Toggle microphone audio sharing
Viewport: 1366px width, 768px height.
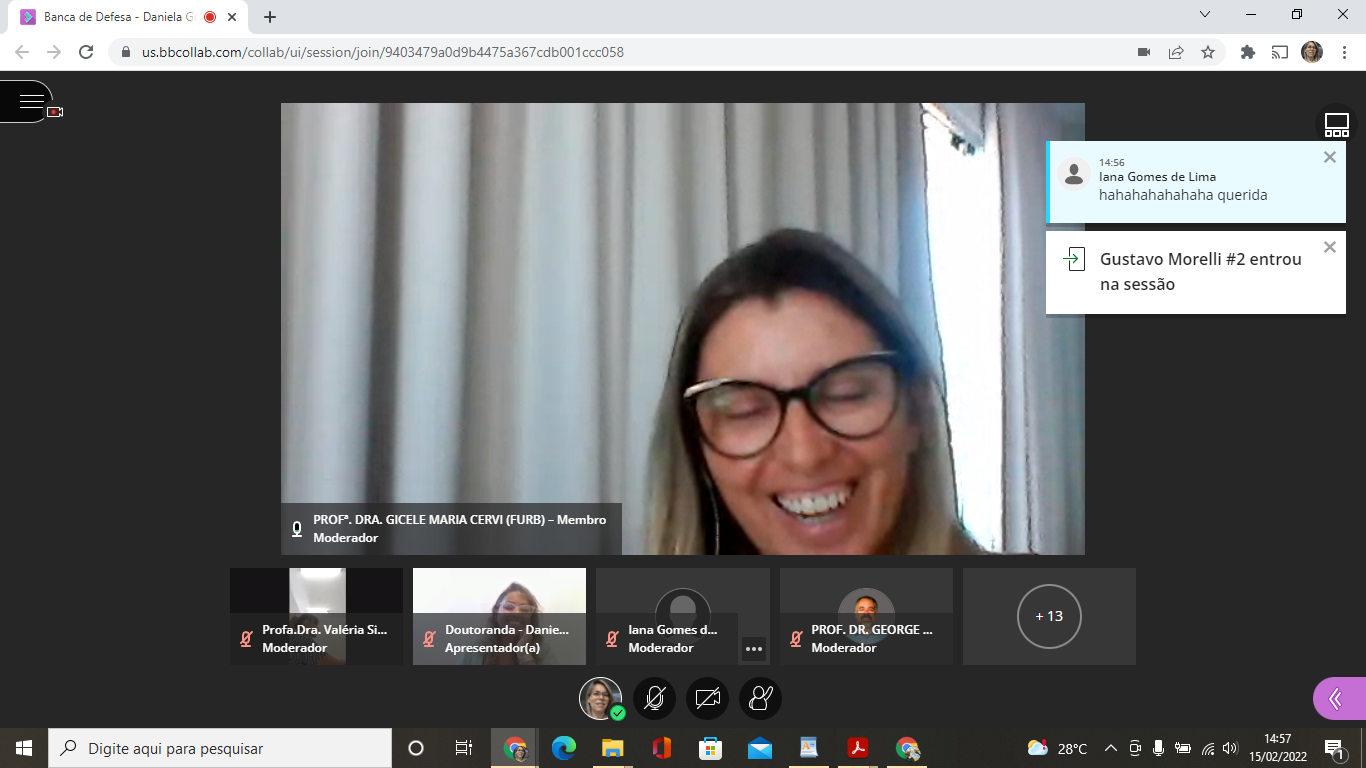click(x=655, y=699)
